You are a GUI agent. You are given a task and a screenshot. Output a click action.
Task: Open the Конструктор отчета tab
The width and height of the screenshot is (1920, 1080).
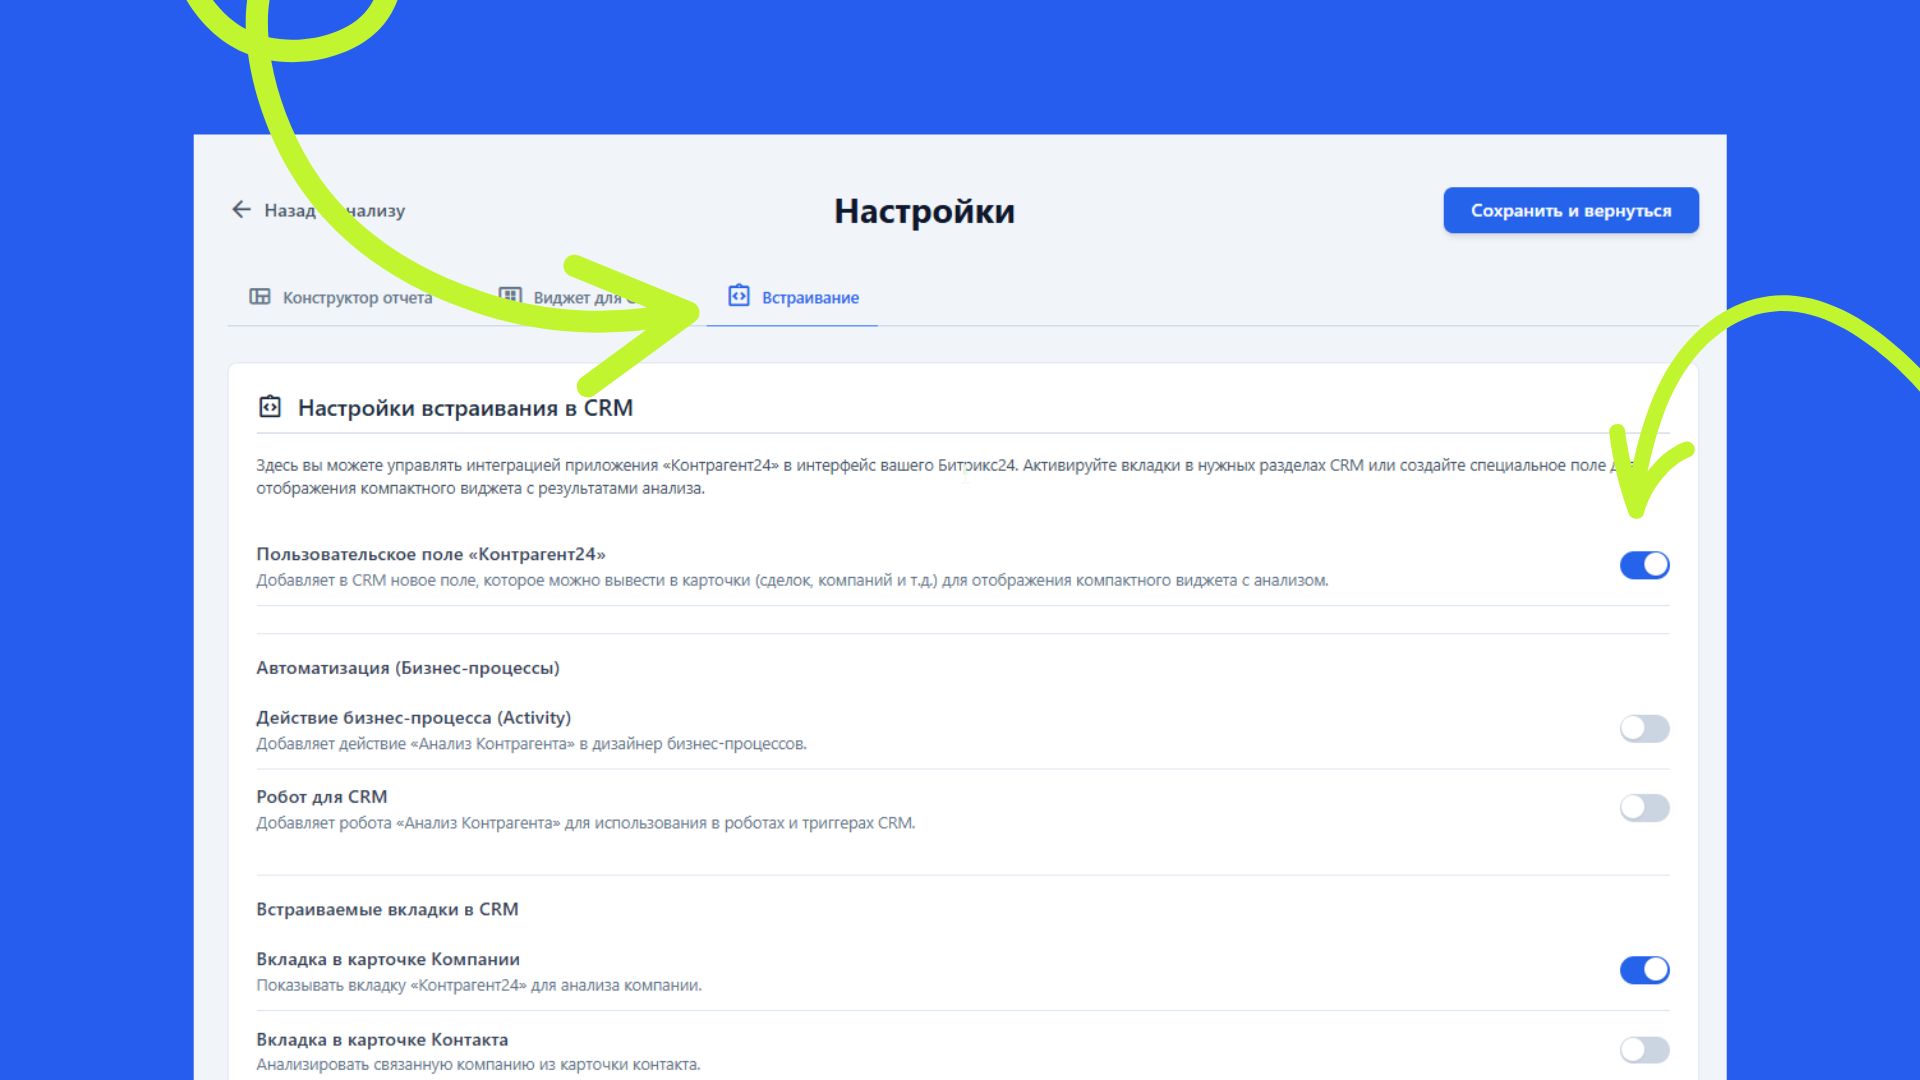pos(357,298)
